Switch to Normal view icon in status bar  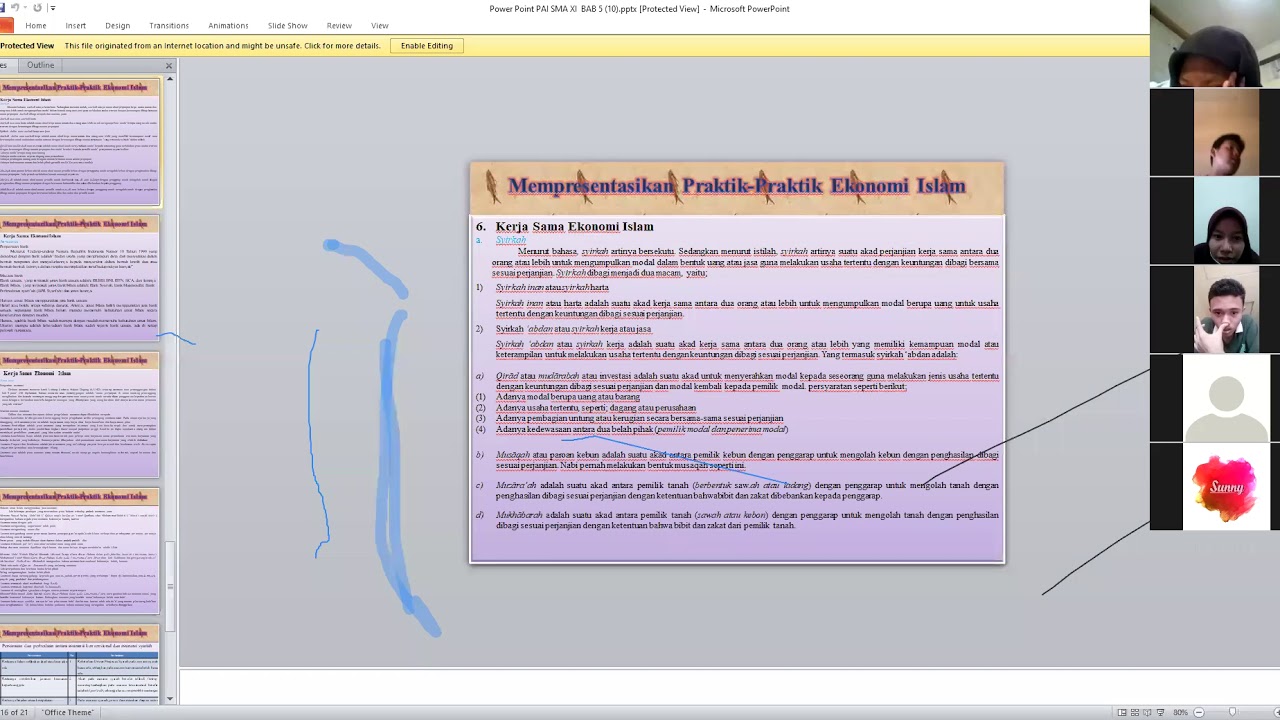point(1122,713)
